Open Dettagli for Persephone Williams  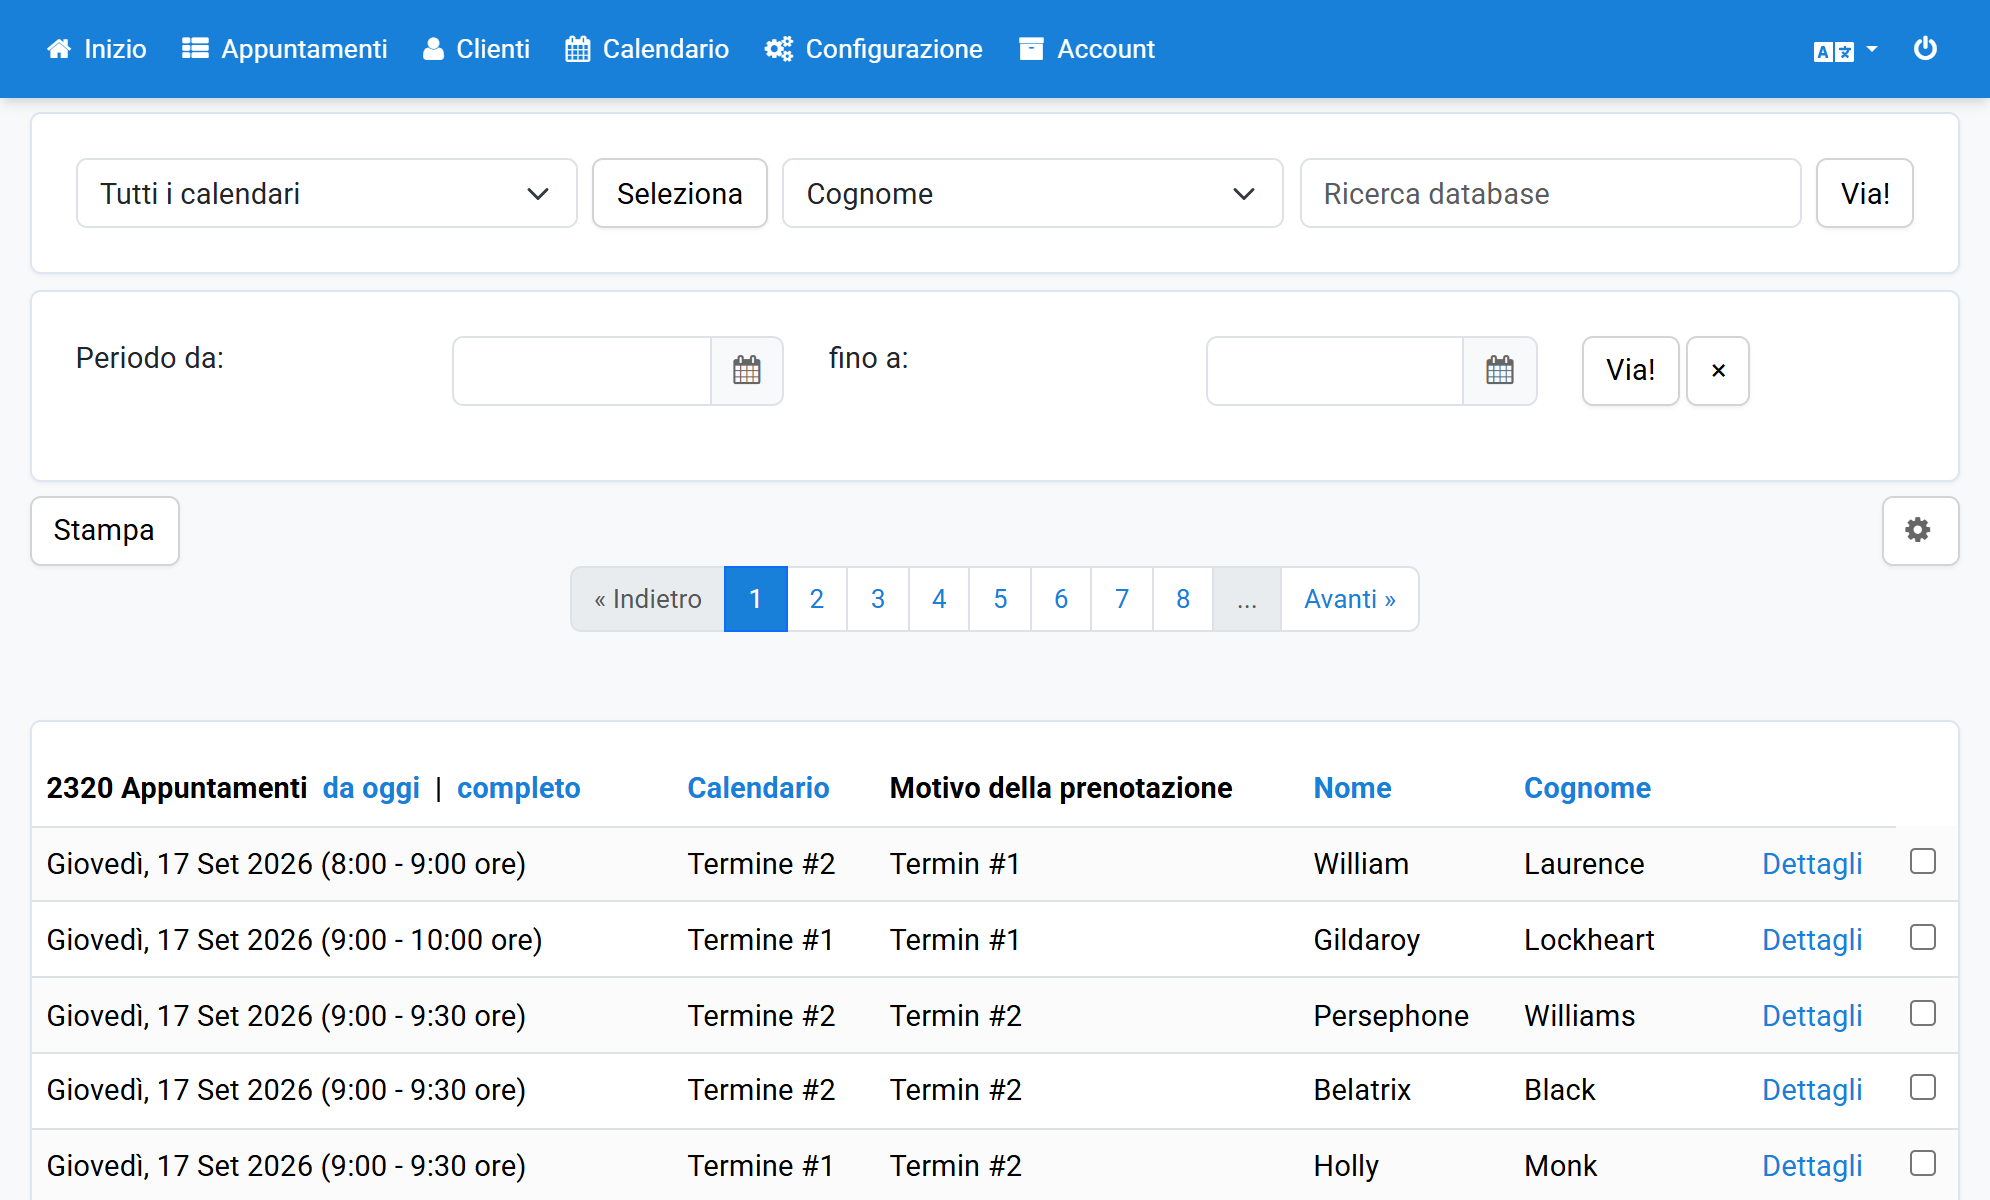pos(1812,1015)
